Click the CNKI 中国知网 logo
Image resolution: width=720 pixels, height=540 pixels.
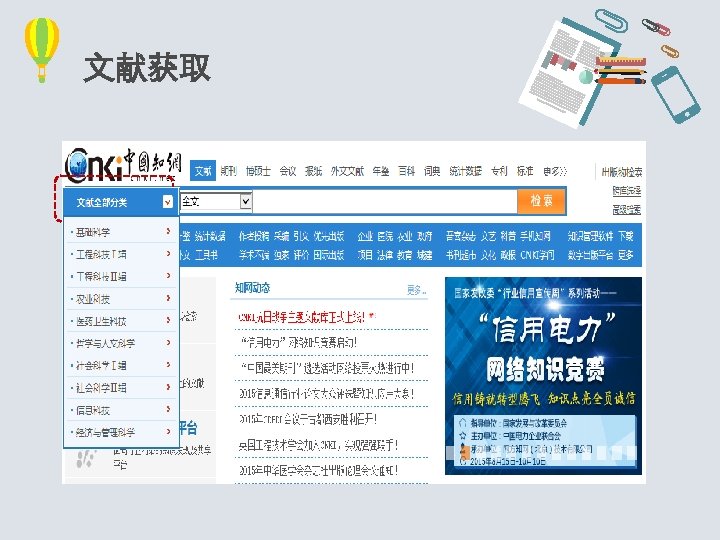click(123, 165)
